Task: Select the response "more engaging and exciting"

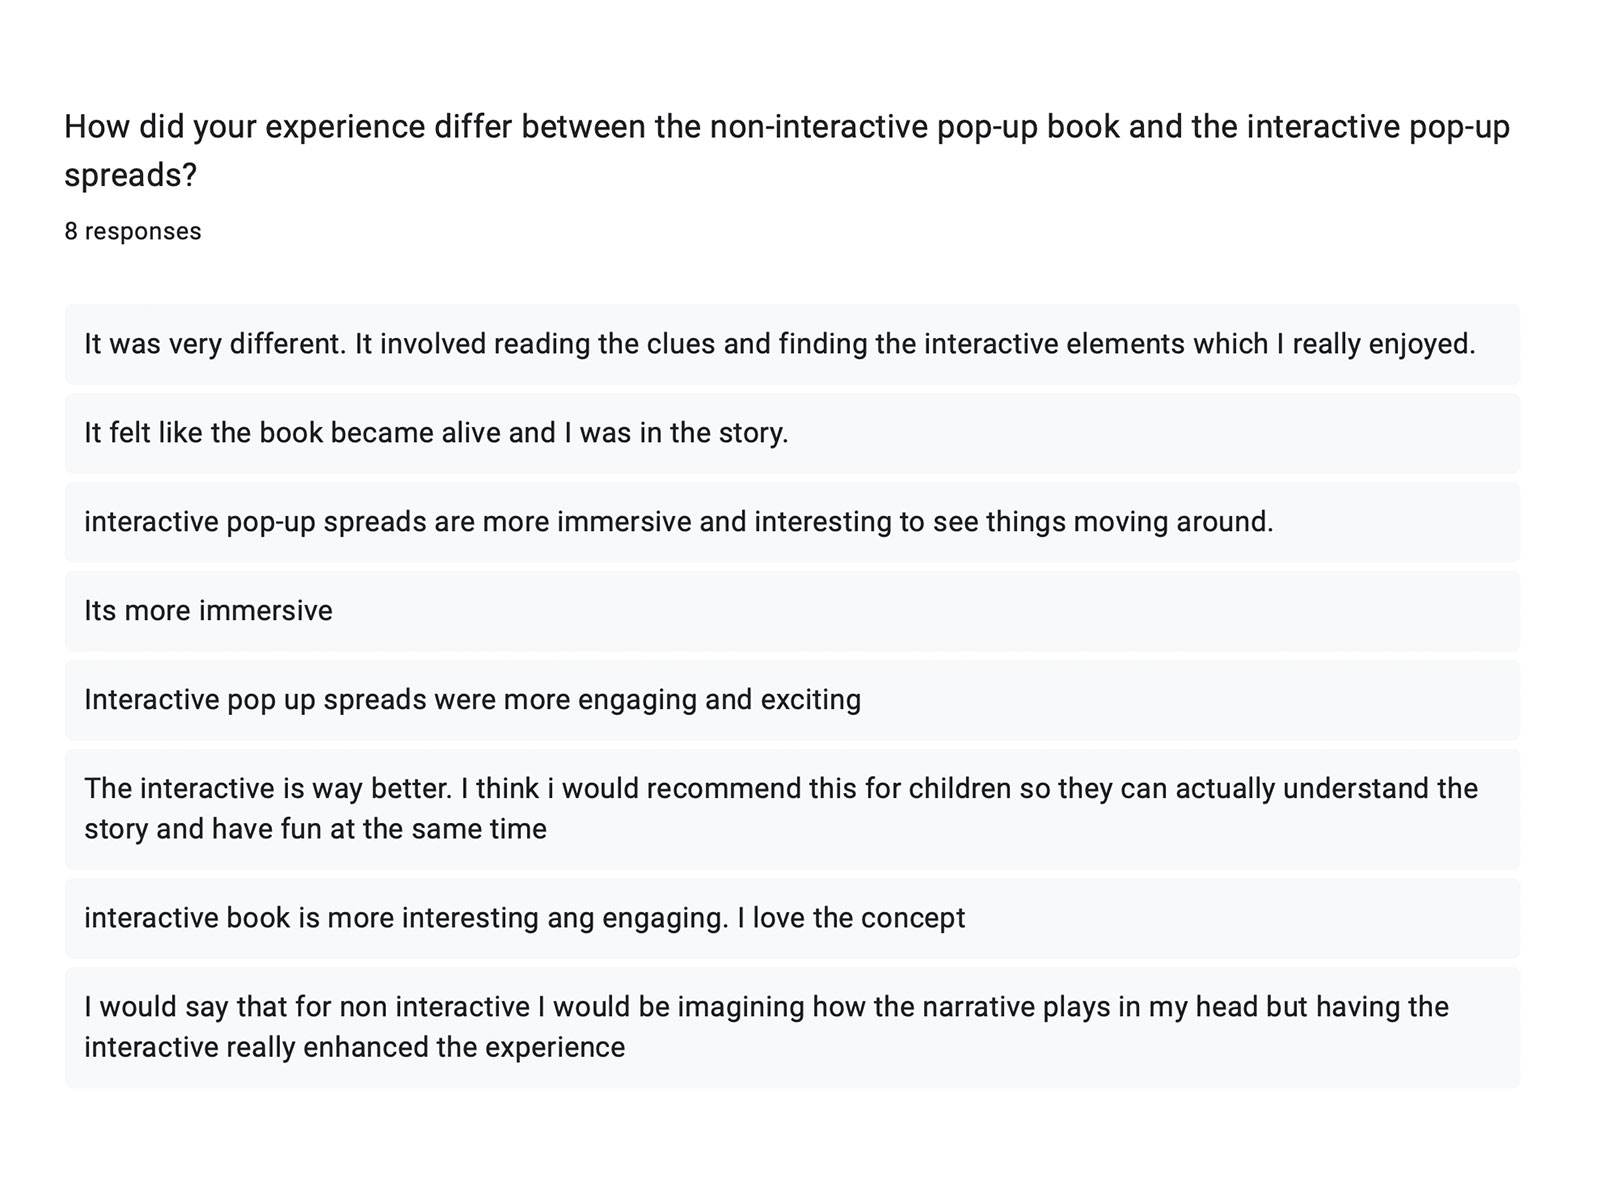Action: click(472, 699)
